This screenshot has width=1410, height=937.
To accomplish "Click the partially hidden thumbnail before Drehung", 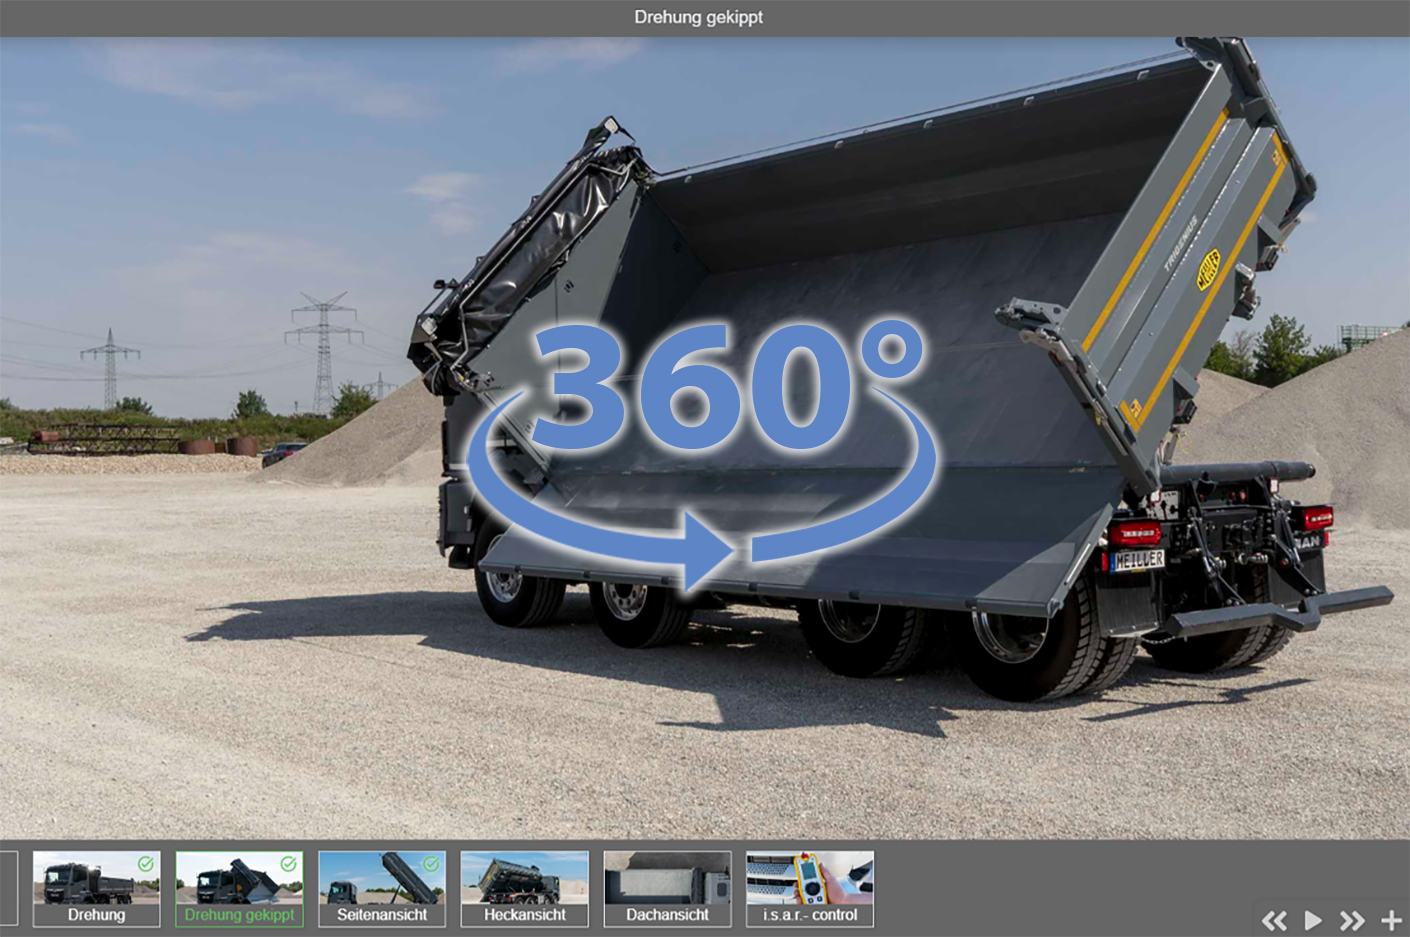I will click(x=9, y=889).
